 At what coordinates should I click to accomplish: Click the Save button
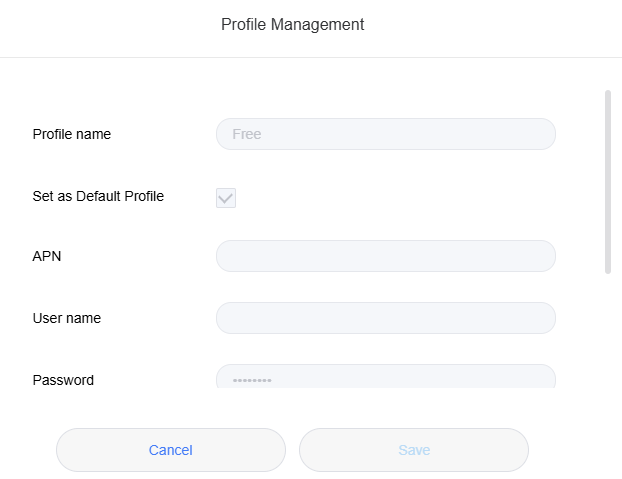tap(413, 450)
